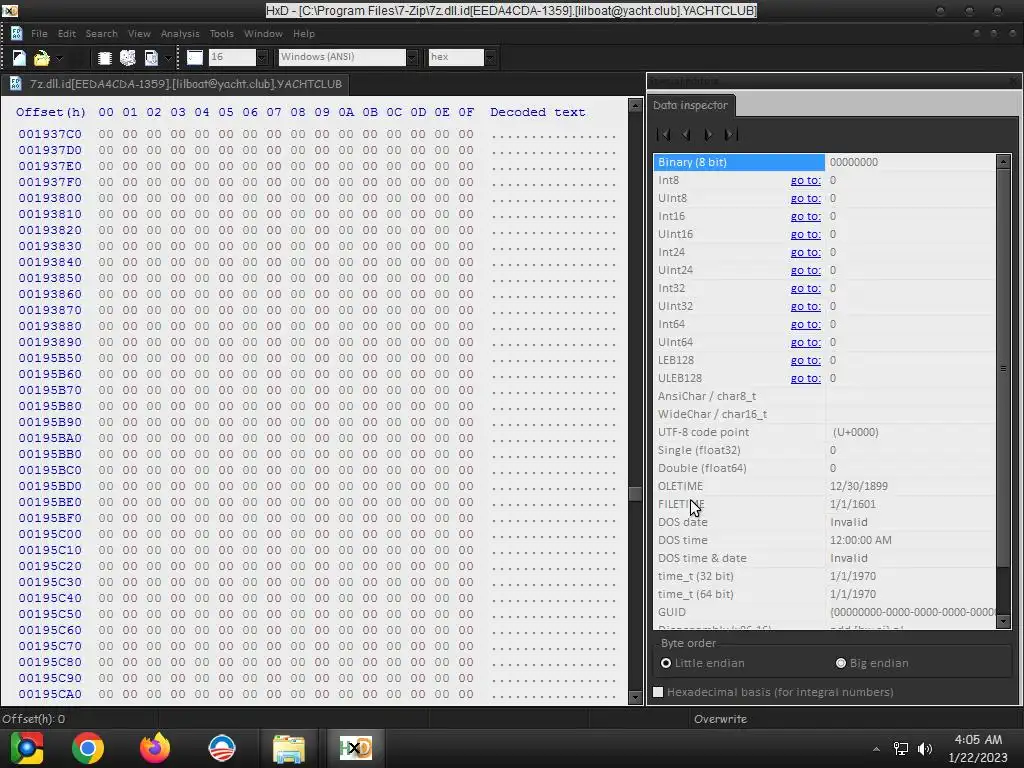
Task: Open File Explorer from taskbar
Action: pyautogui.click(x=289, y=748)
